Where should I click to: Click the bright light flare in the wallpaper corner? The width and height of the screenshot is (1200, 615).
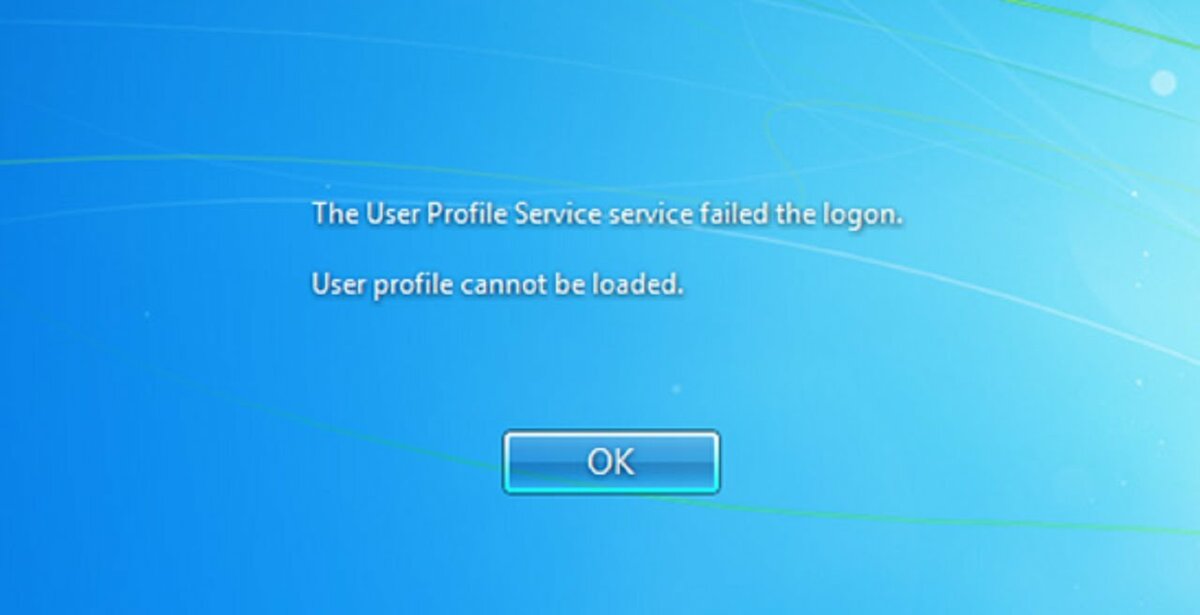point(1163,82)
